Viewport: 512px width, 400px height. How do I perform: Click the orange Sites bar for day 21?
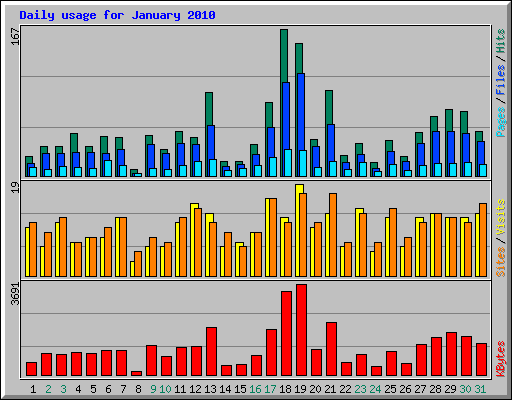(x=333, y=235)
